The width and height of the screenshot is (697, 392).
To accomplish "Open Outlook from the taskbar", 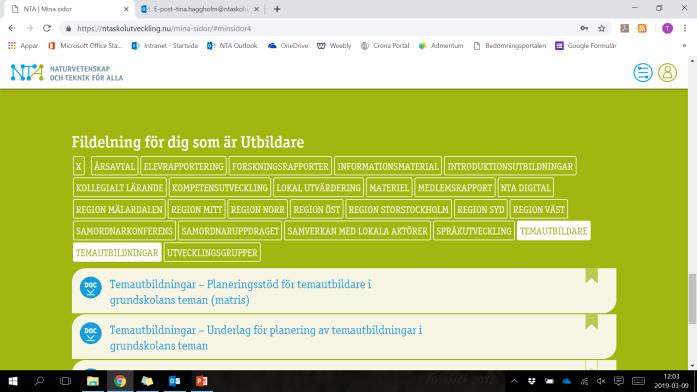I will (x=174, y=381).
